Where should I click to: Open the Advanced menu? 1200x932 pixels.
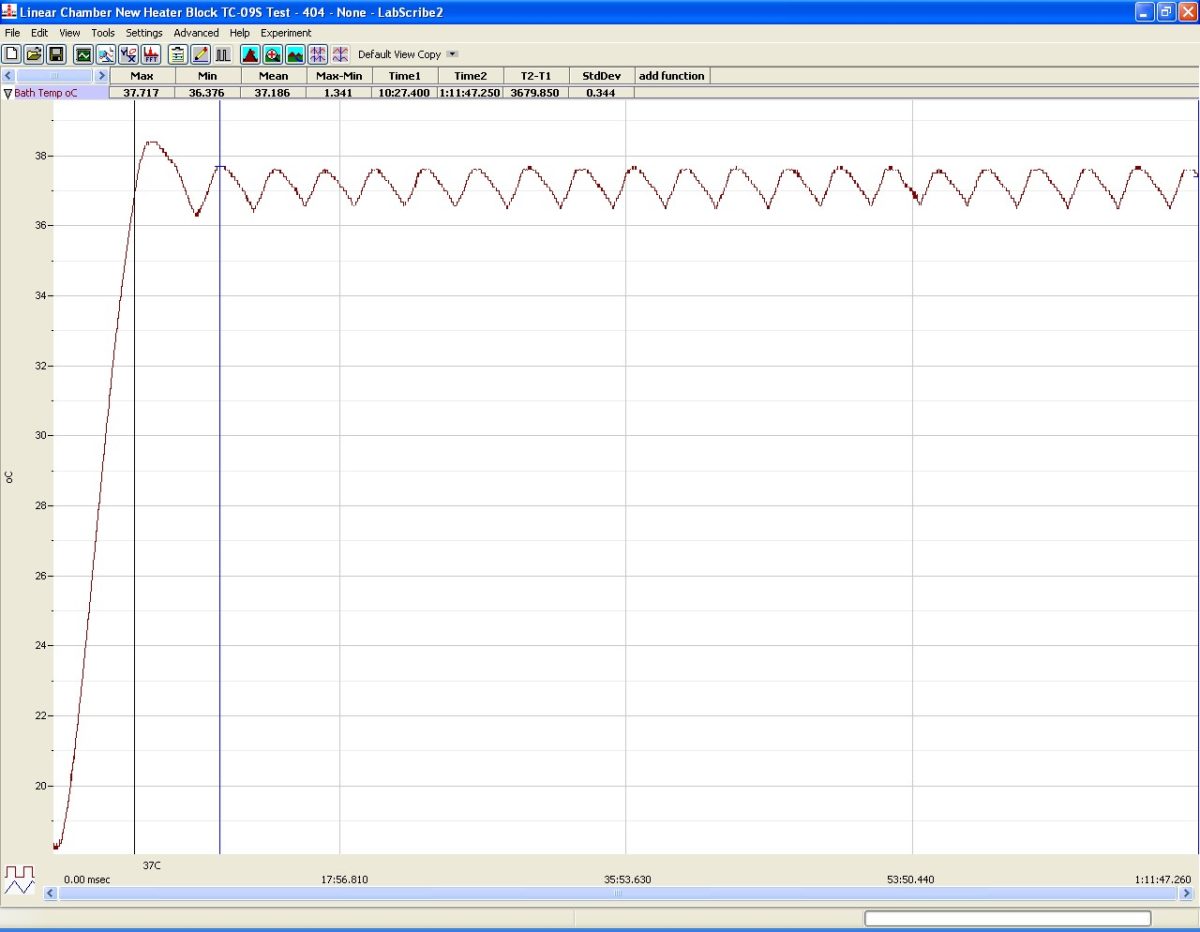click(196, 33)
